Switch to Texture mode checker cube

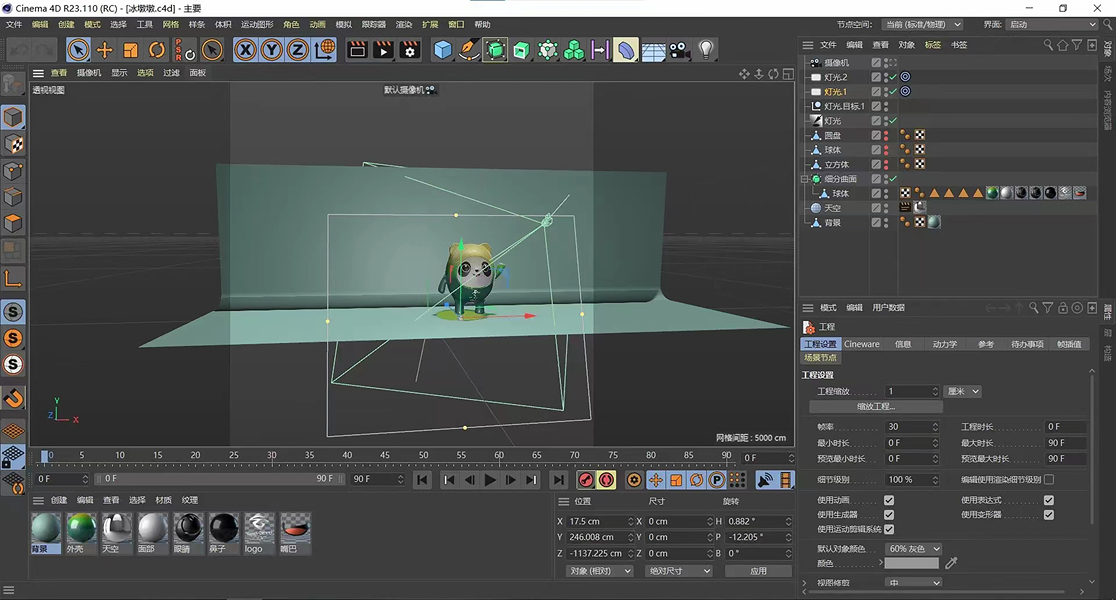point(14,144)
